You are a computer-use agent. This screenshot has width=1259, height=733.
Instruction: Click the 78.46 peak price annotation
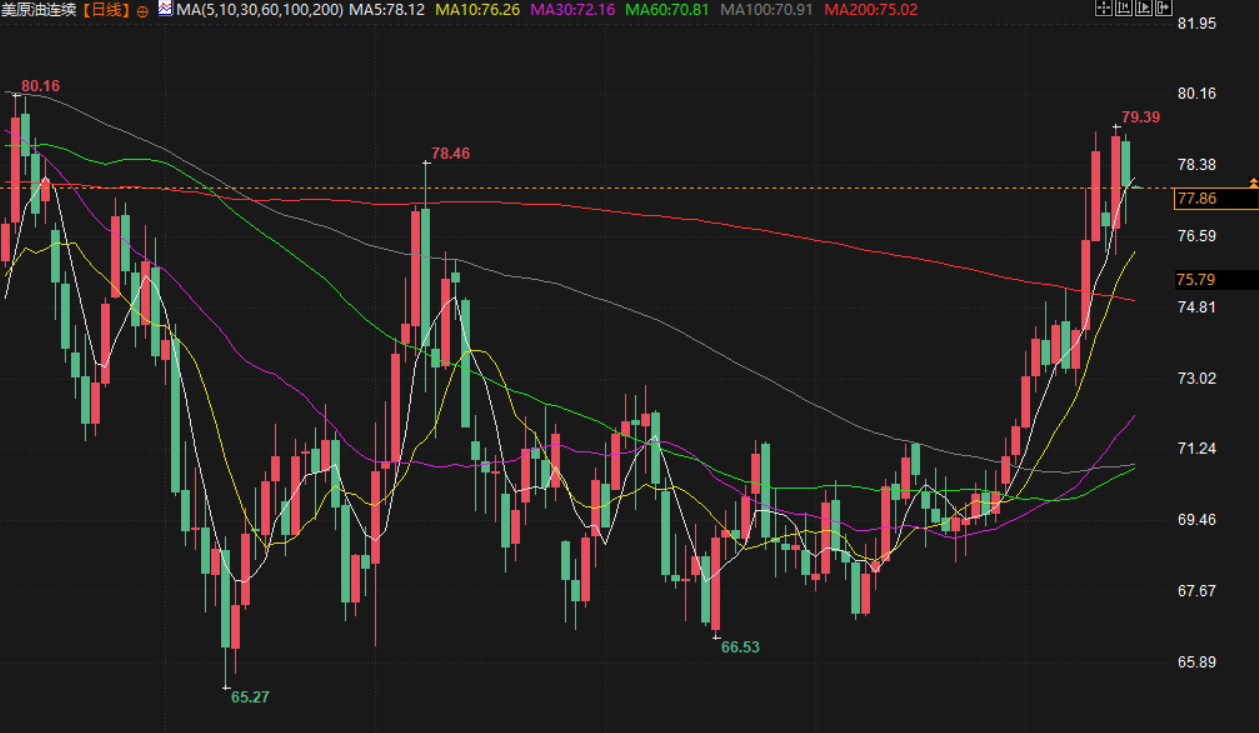(450, 153)
